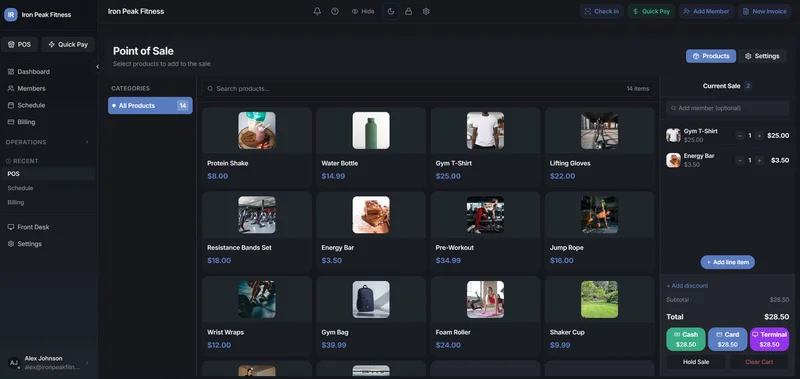
Task: Add Resistance Bands Set to sale
Action: pos(257,232)
